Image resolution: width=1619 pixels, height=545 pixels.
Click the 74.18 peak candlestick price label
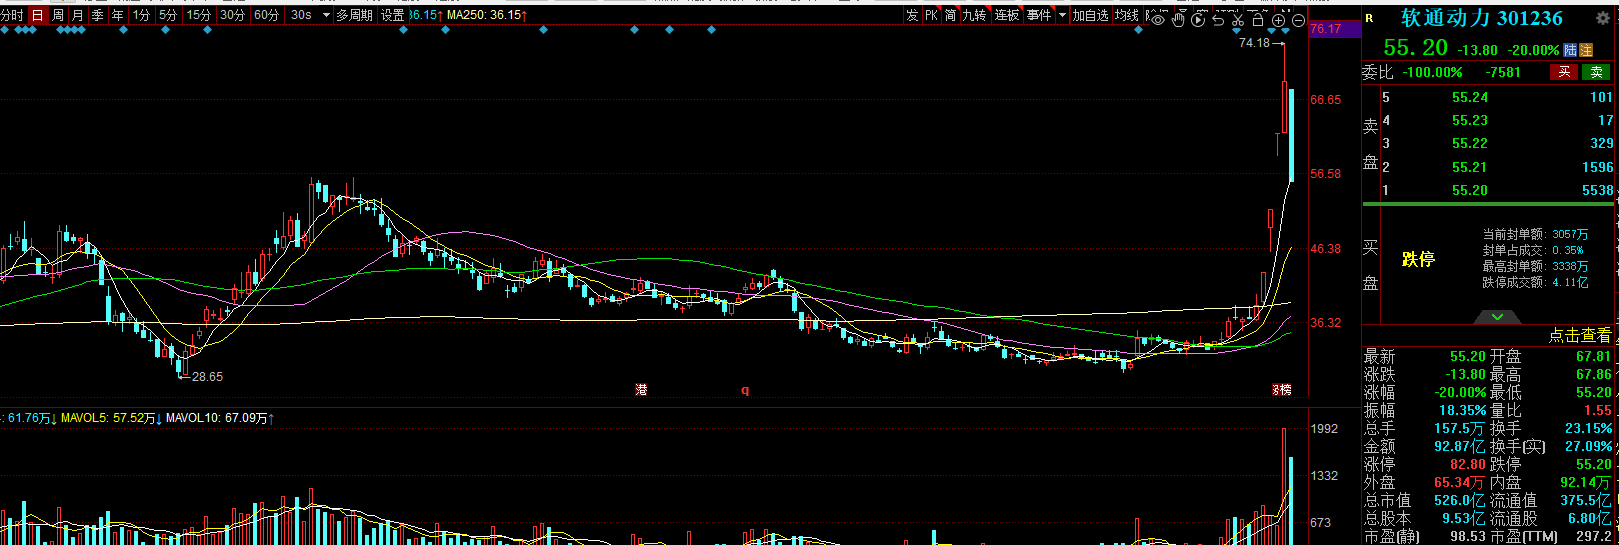1254,43
